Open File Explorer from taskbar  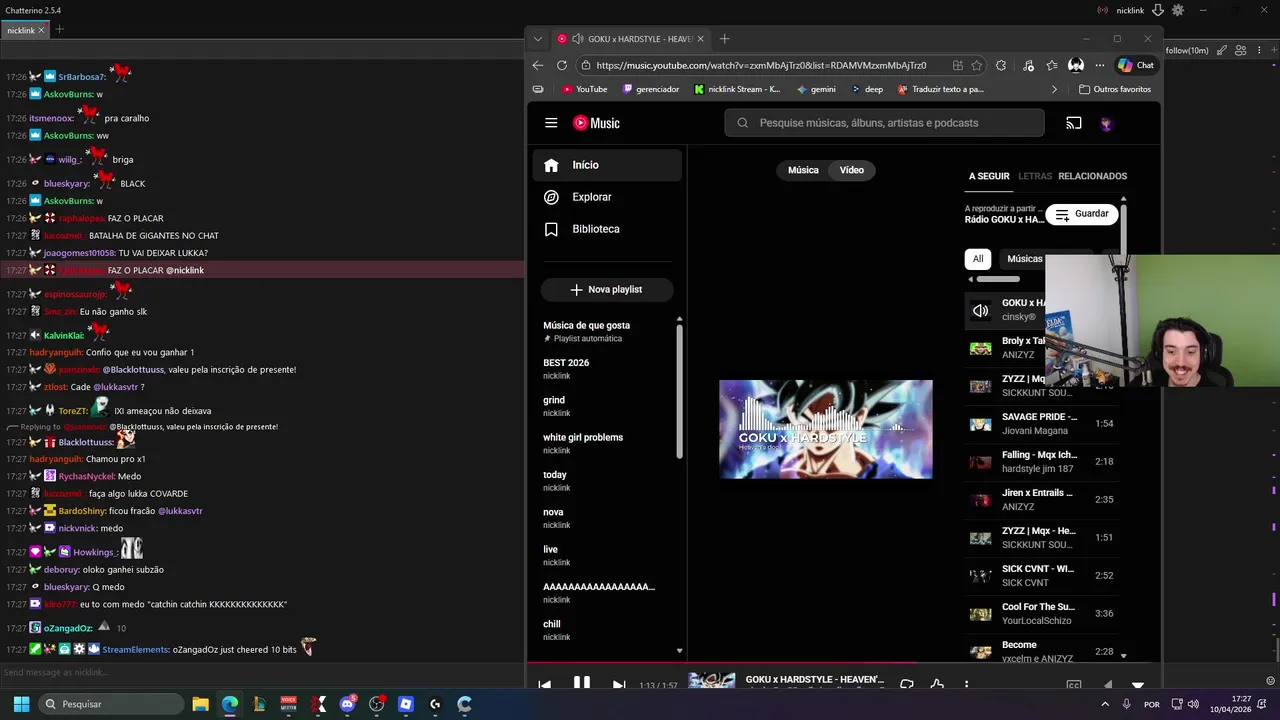coord(200,704)
